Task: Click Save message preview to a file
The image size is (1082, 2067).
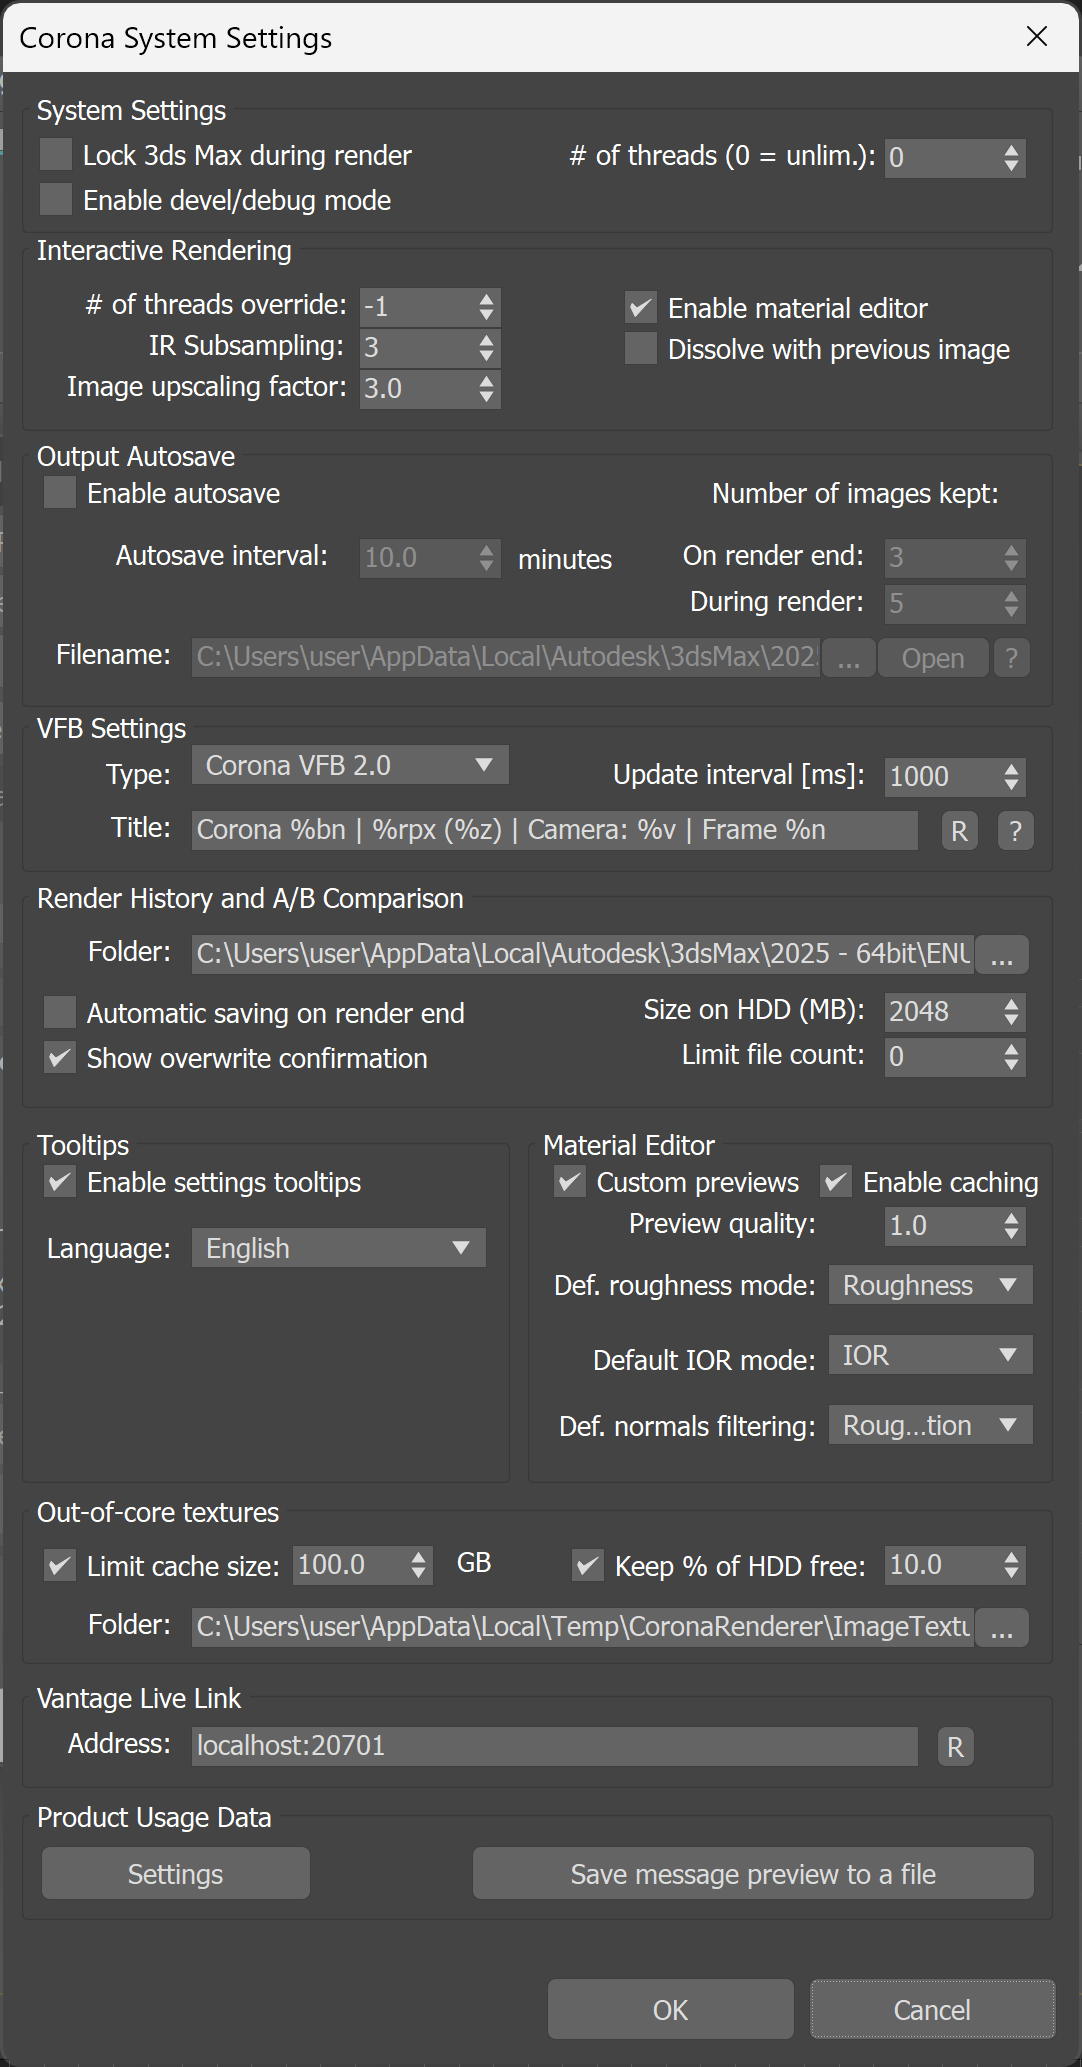Action: [x=753, y=1874]
